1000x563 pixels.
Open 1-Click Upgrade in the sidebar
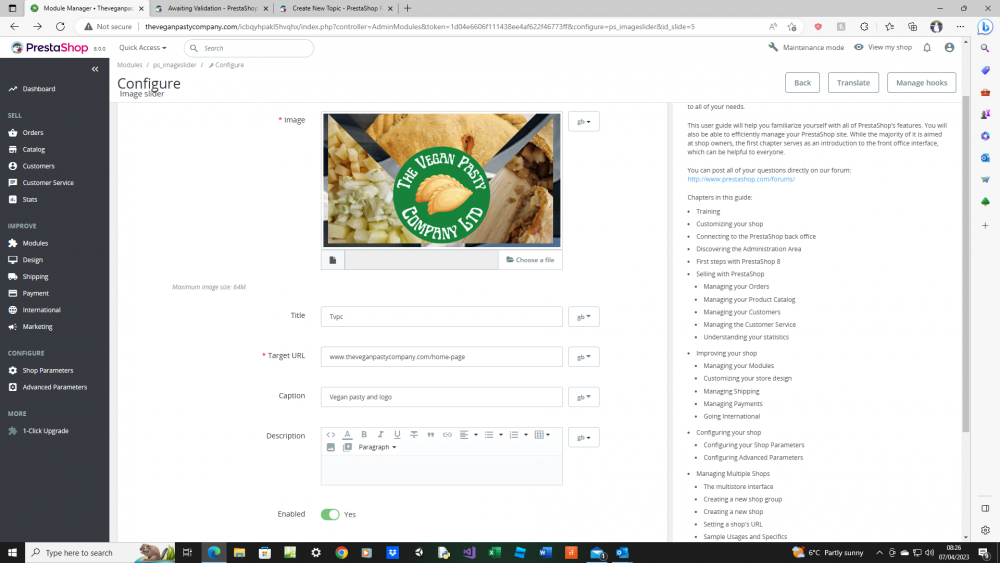[45, 431]
